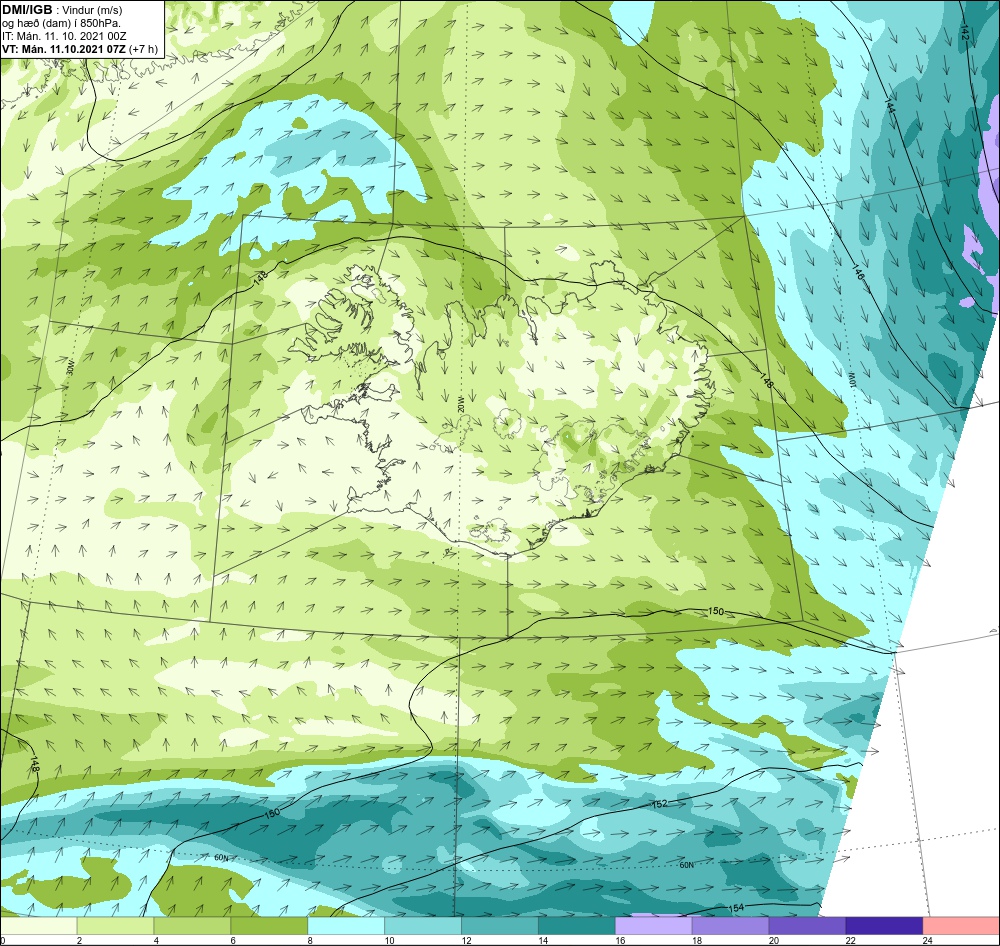Click the legend value '10'
Viewport: 1000px width, 946px height.
pos(389,940)
